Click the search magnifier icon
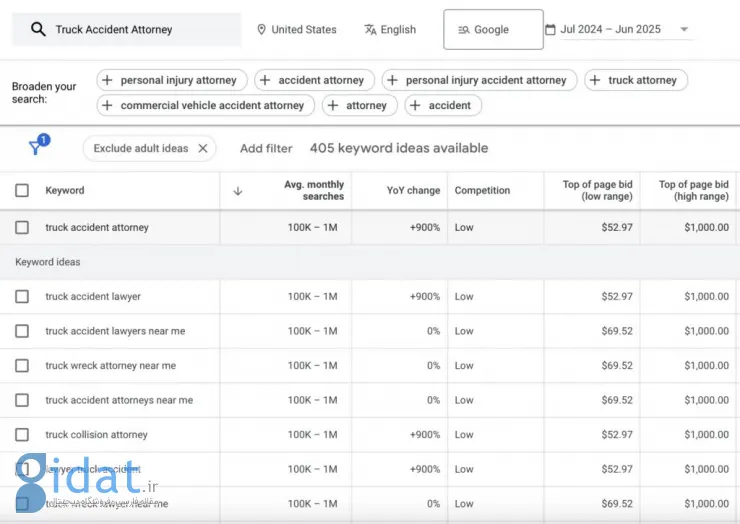The image size is (740, 524). pyautogui.click(x=38, y=29)
